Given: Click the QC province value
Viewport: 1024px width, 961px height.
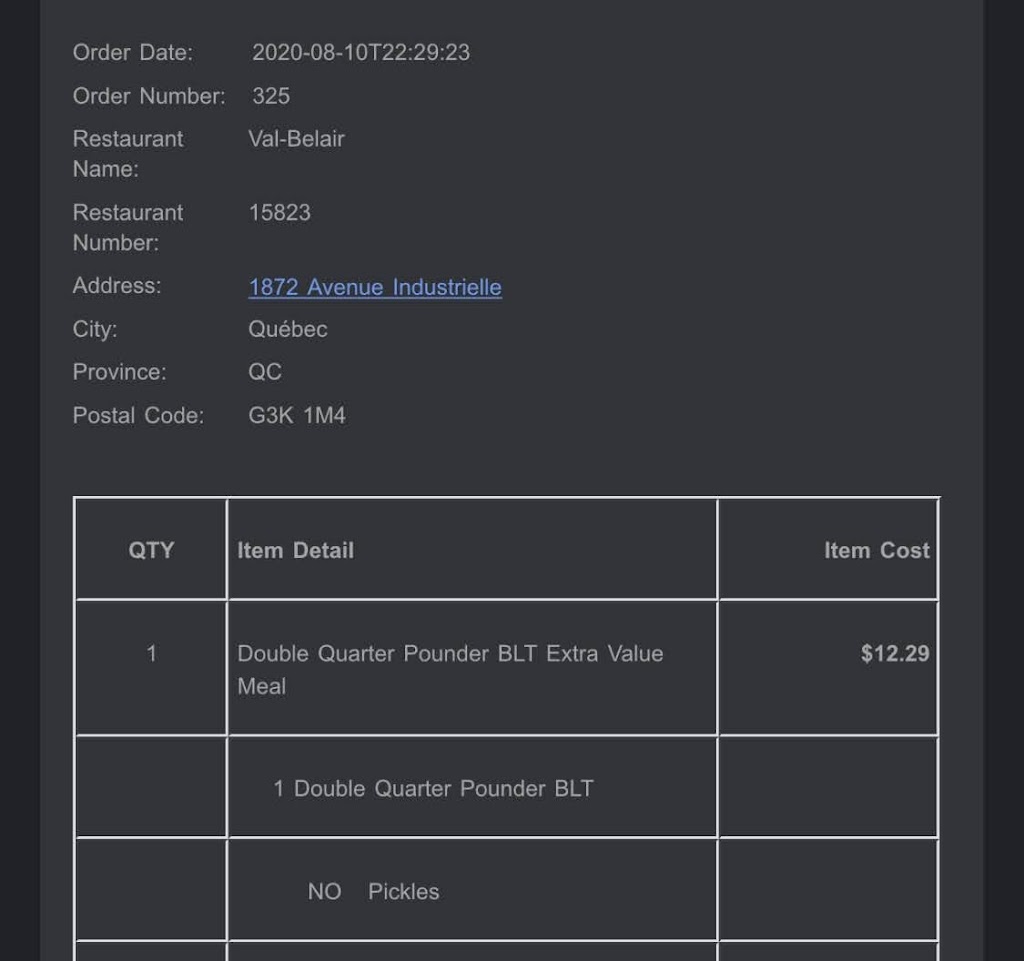Looking at the screenshot, I should [x=265, y=372].
